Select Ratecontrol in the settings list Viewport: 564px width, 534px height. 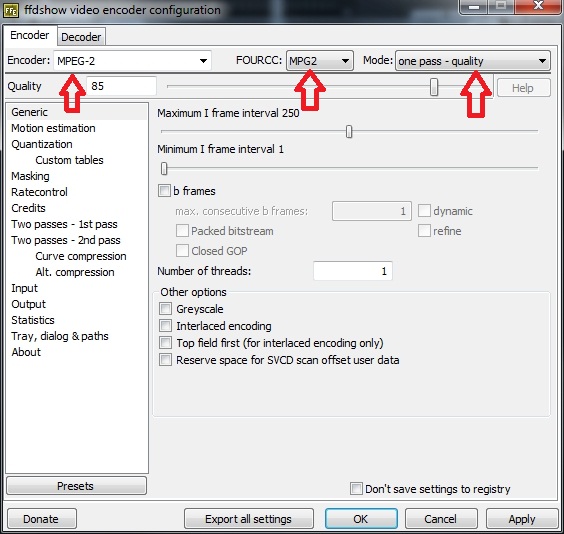pyautogui.click(x=39, y=192)
